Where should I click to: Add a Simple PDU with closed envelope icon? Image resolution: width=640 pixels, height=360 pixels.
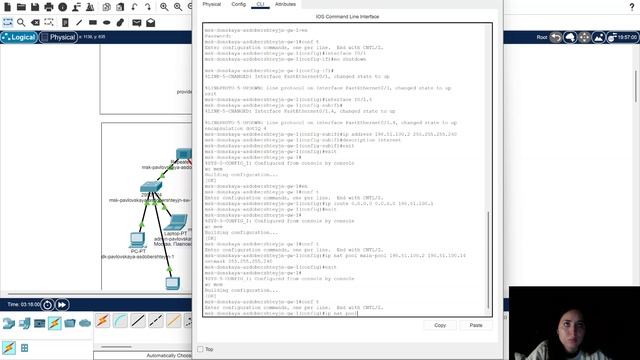(137, 22)
